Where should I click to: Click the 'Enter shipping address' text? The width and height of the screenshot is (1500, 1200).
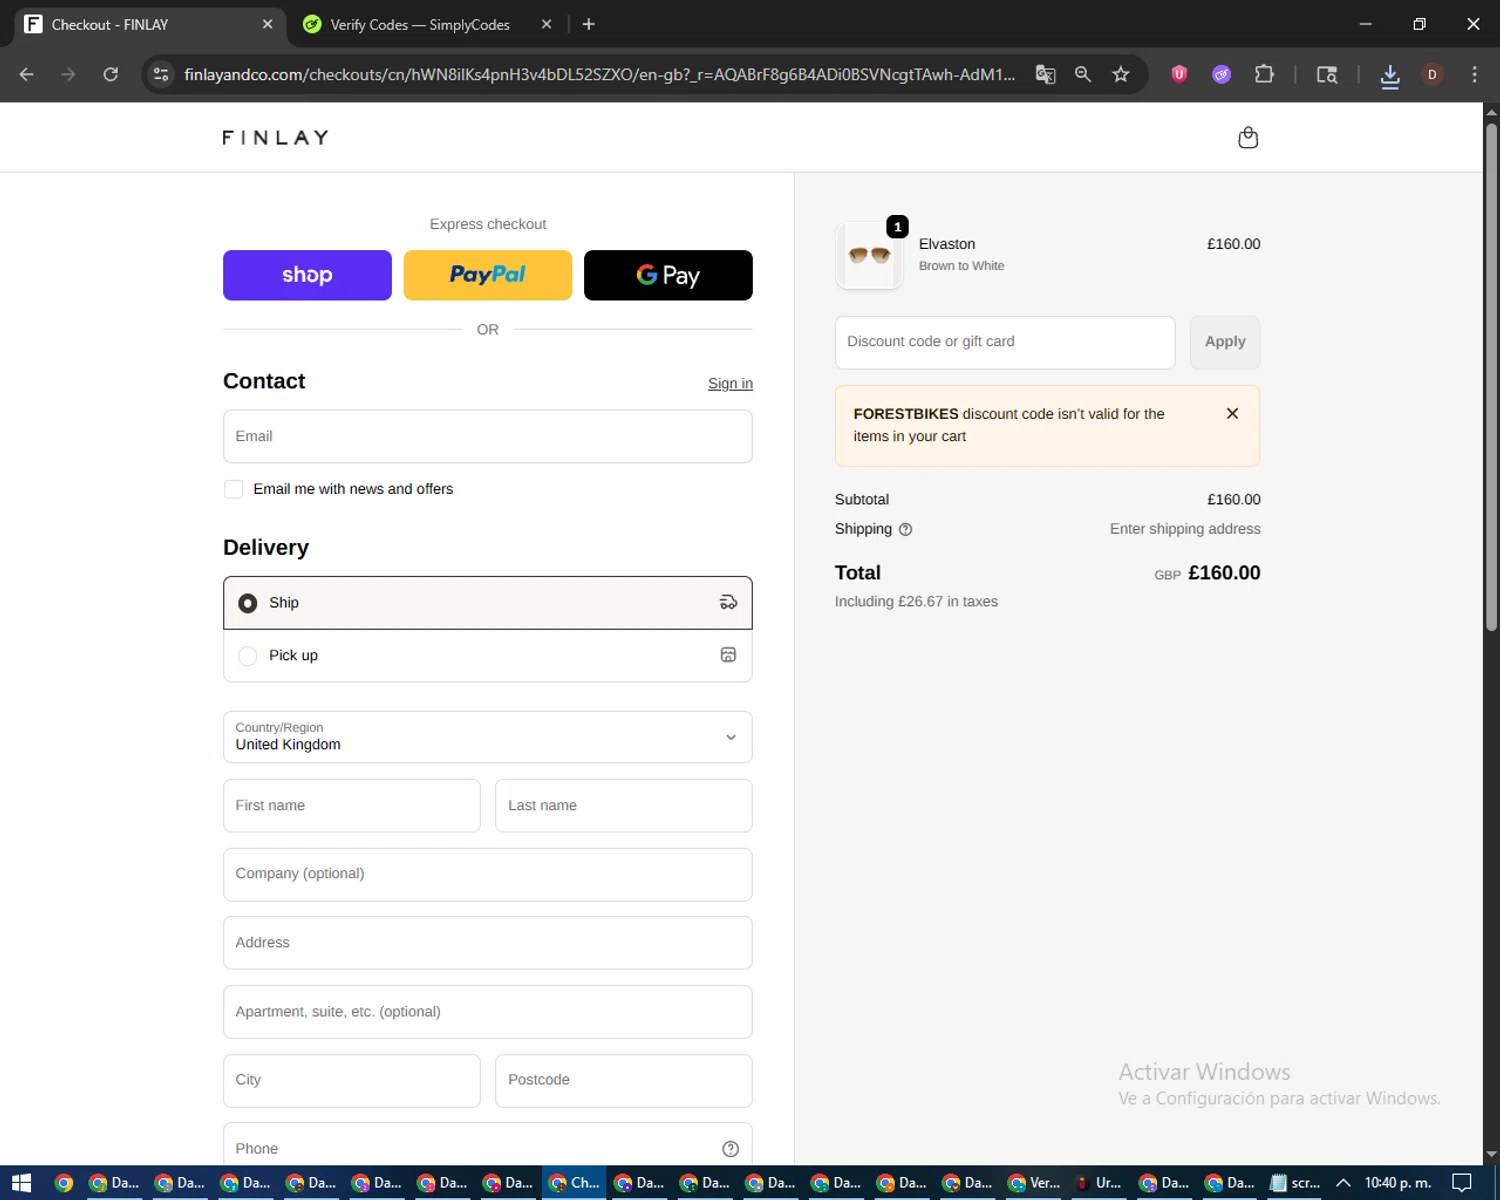tap(1185, 529)
